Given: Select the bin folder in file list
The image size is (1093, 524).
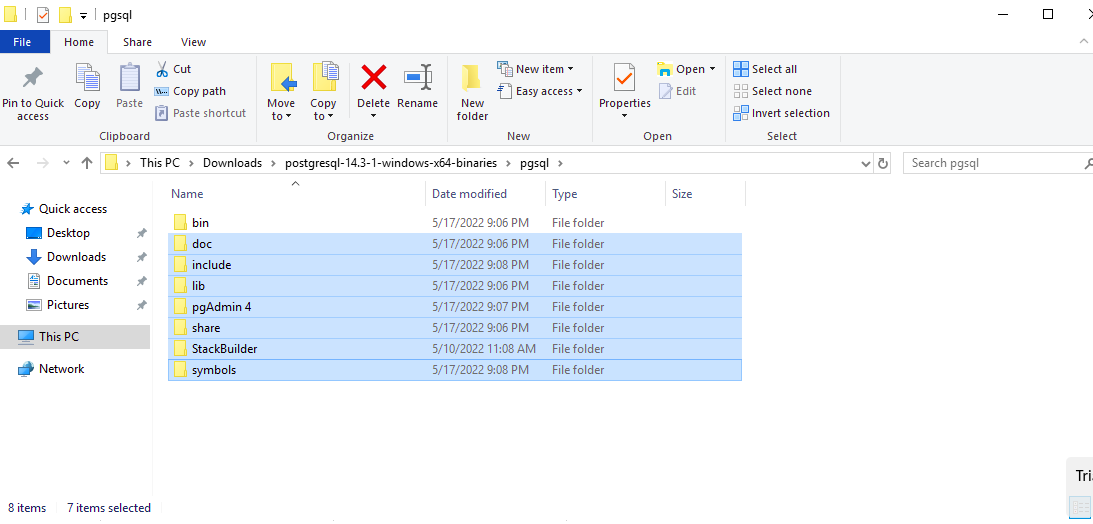Looking at the screenshot, I should [x=200, y=223].
